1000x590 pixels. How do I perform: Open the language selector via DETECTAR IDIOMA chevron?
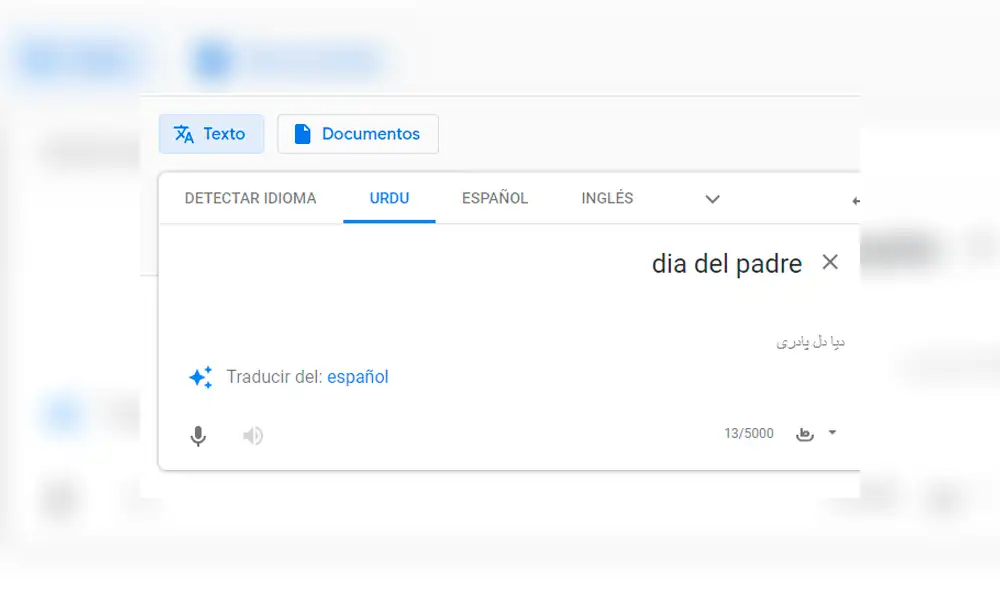712,199
